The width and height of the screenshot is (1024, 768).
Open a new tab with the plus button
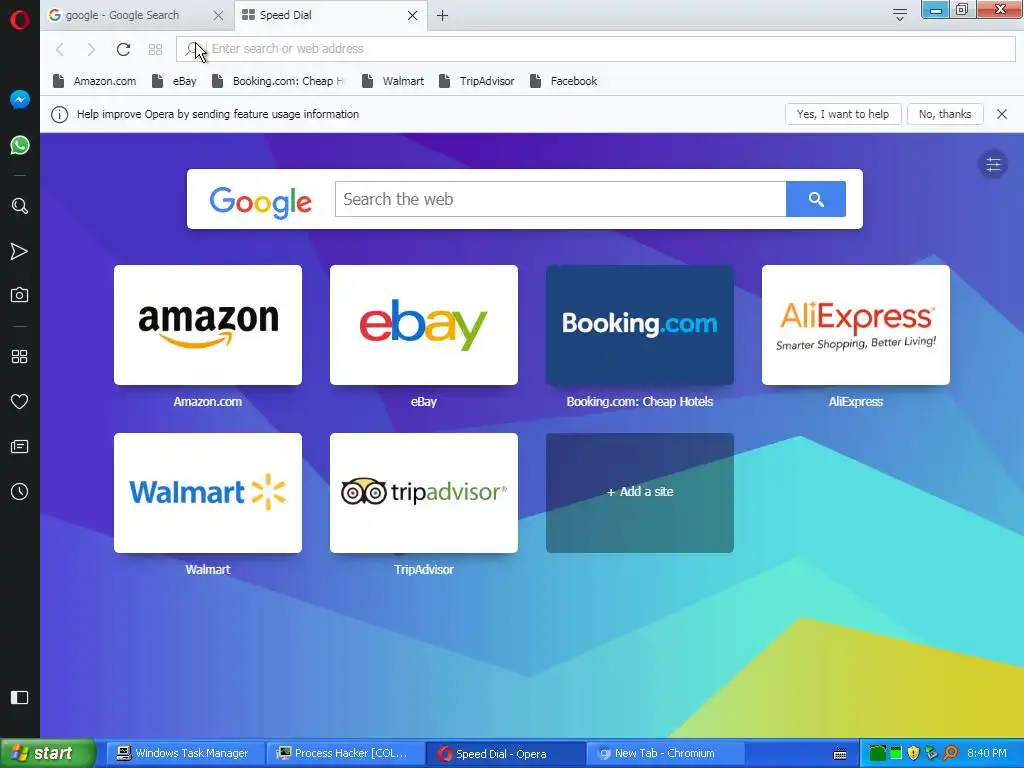coord(442,15)
